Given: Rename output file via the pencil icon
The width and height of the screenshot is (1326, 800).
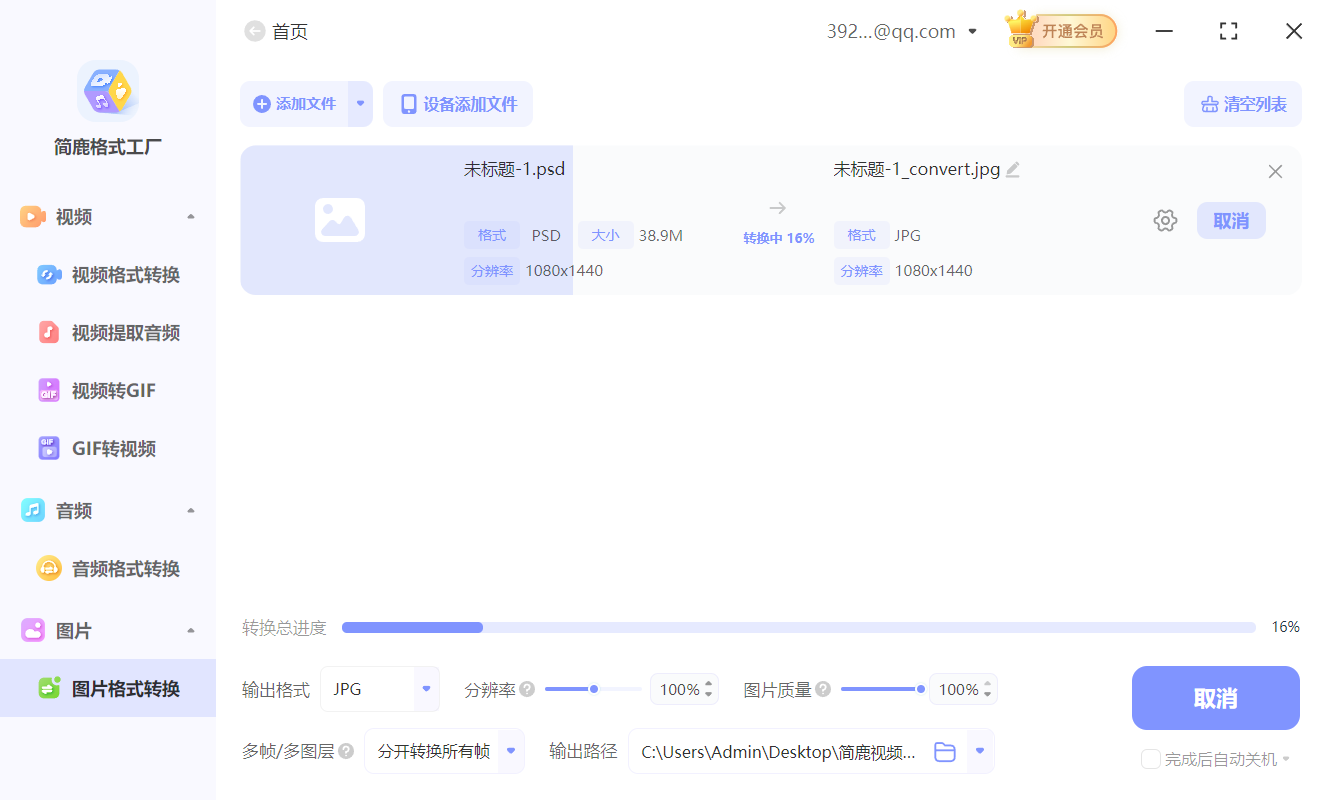Looking at the screenshot, I should point(1013,169).
